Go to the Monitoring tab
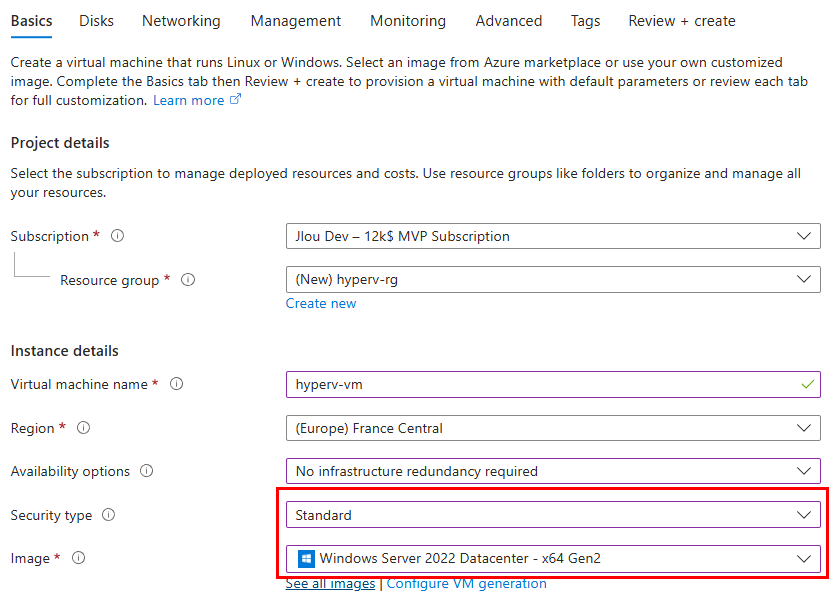Viewport: 837px width, 597px height. tap(408, 21)
